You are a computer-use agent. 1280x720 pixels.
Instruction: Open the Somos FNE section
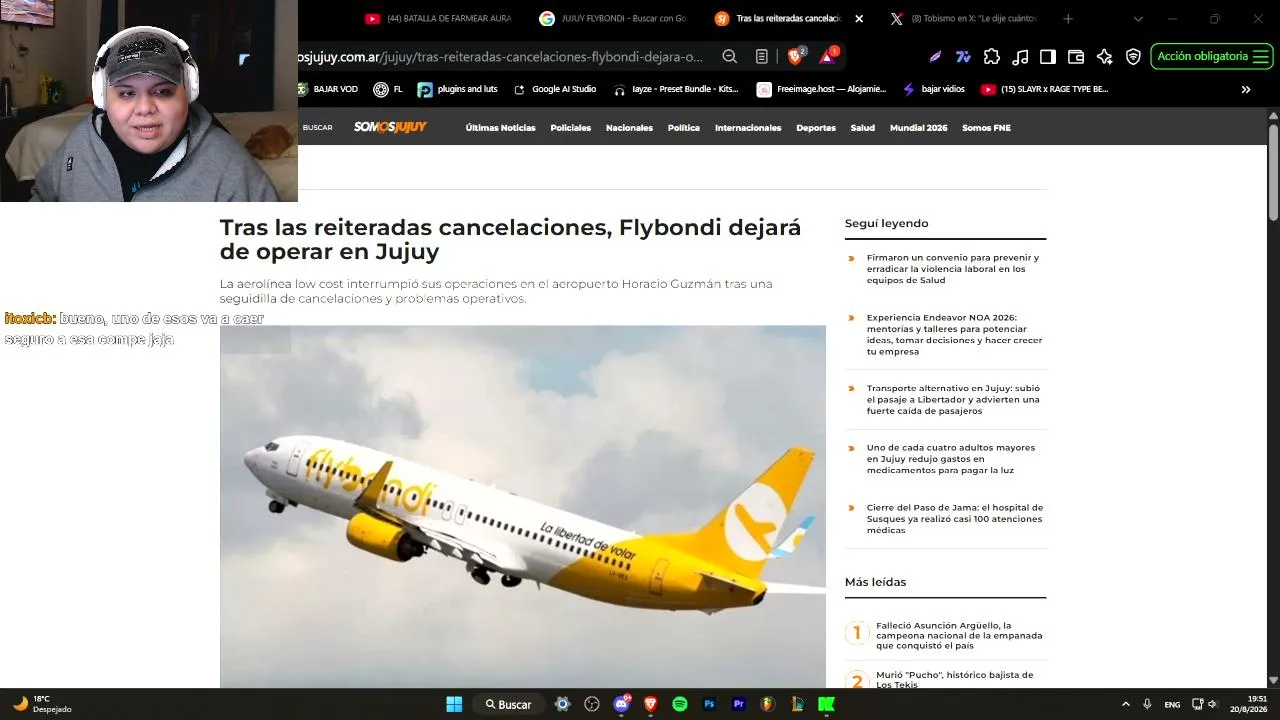[x=986, y=128]
